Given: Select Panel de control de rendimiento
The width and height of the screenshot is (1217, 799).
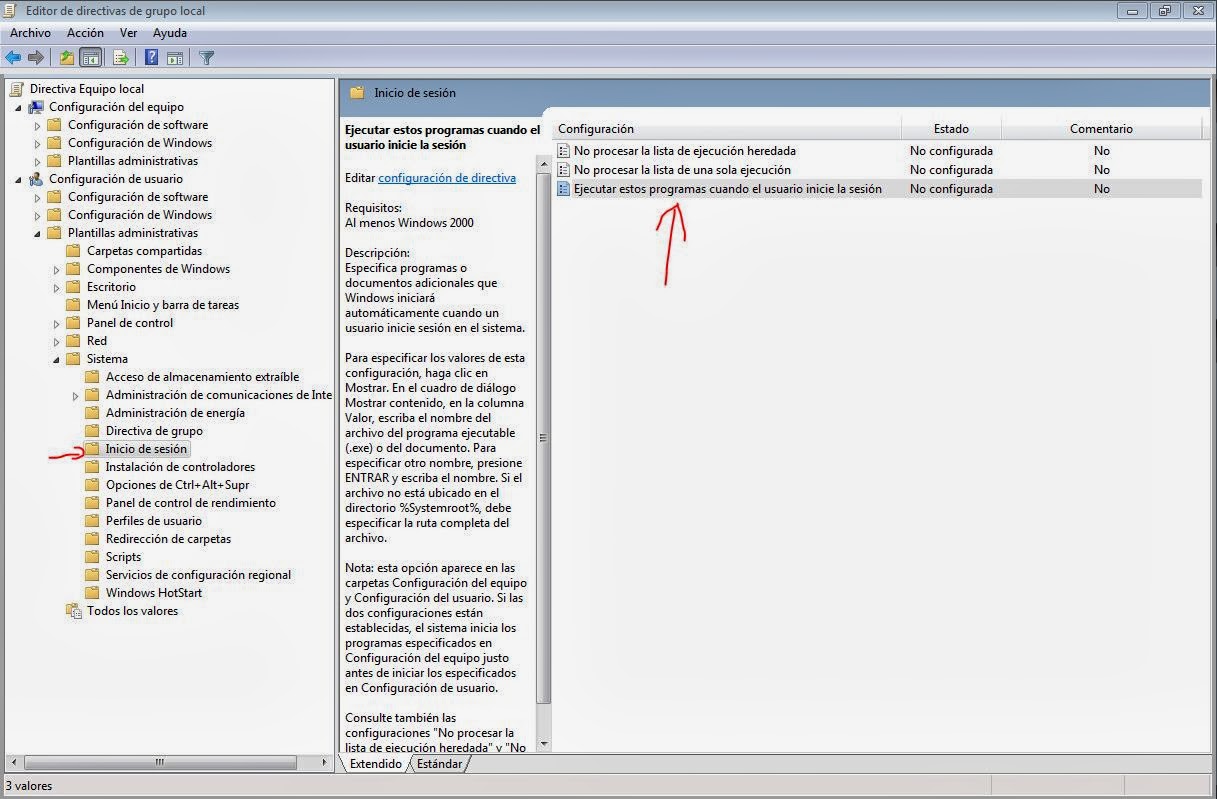Looking at the screenshot, I should tap(190, 503).
